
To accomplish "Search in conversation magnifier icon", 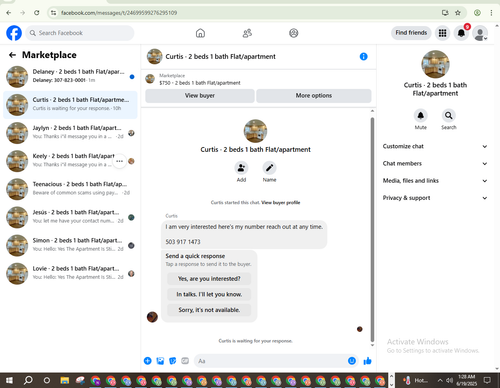I will (x=449, y=116).
